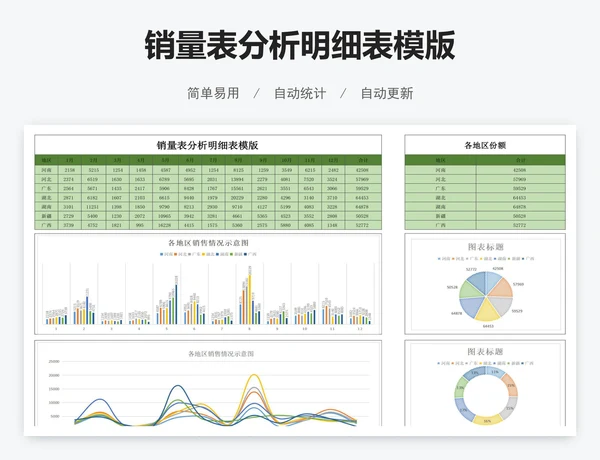The width and height of the screenshot is (600, 460).
Task: Click the 12月 column header
Action: coord(333,160)
